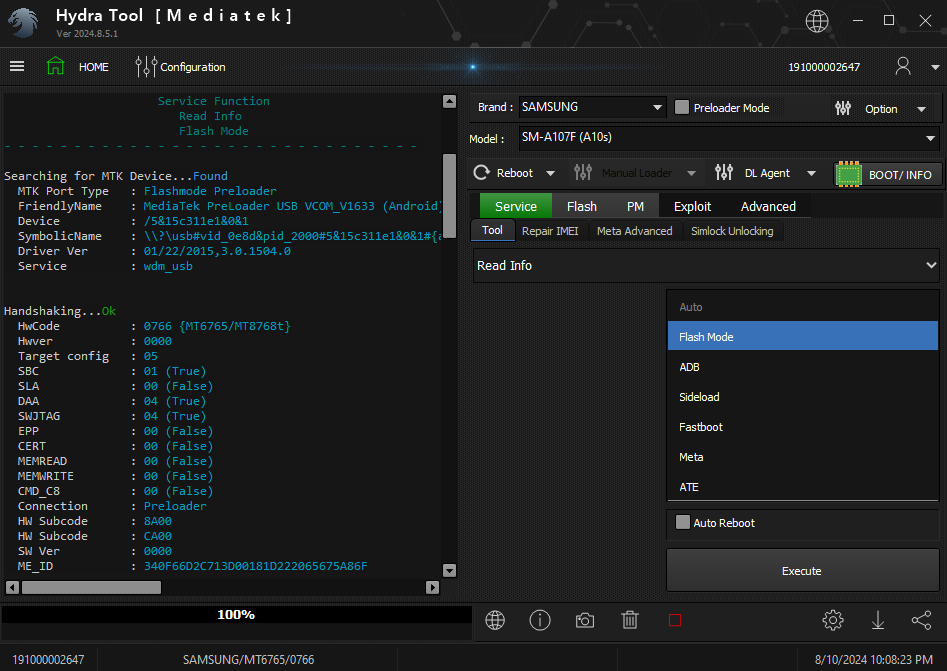The image size is (947, 671).
Task: Click the account number 191000002647 in header
Action: pos(824,67)
